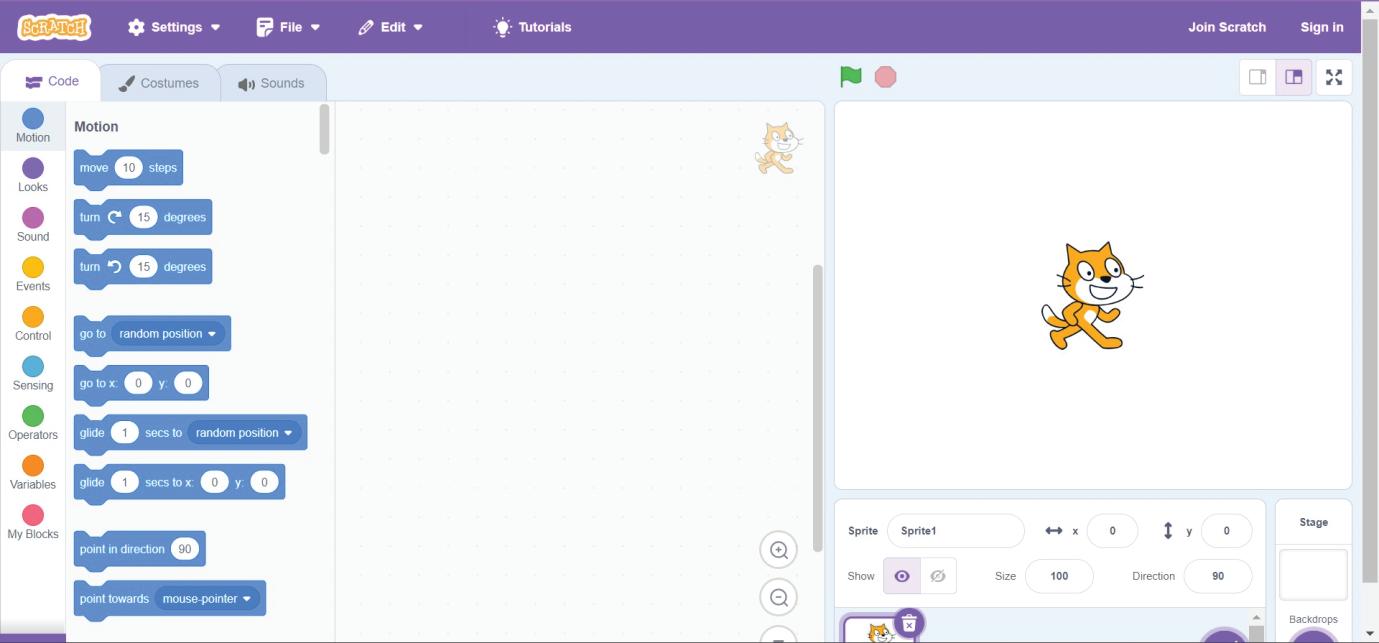This screenshot has height=643, width=1379.
Task: Enter full screen stage mode
Action: 1334,77
